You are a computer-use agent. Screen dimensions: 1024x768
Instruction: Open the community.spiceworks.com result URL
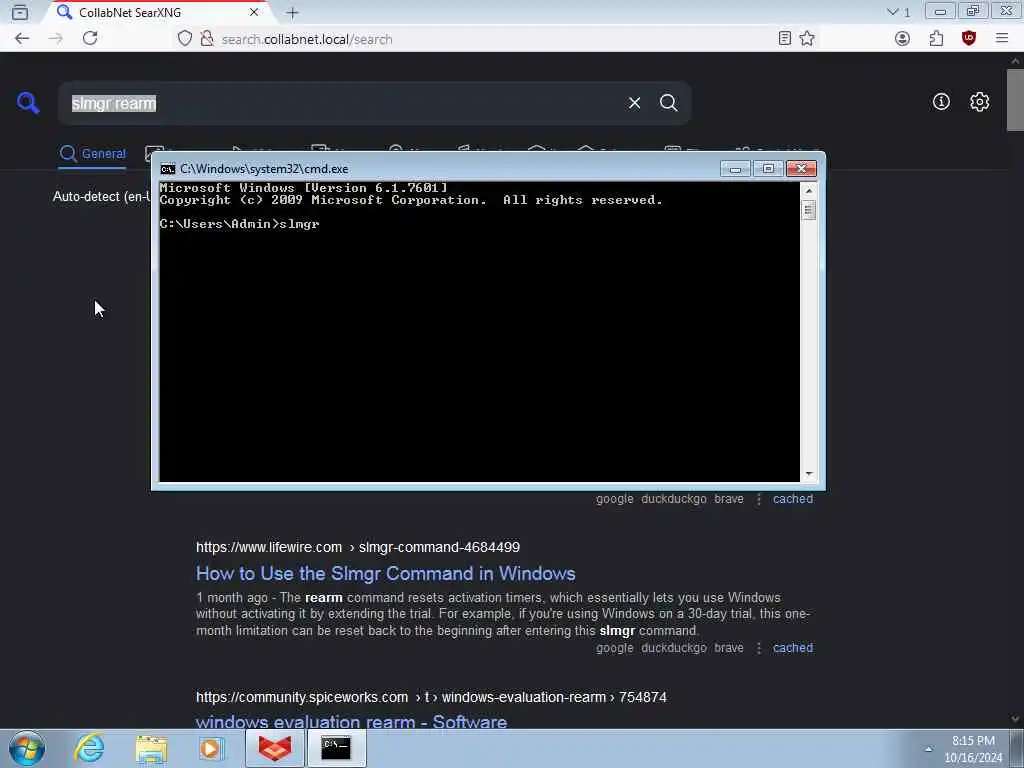[x=431, y=697]
